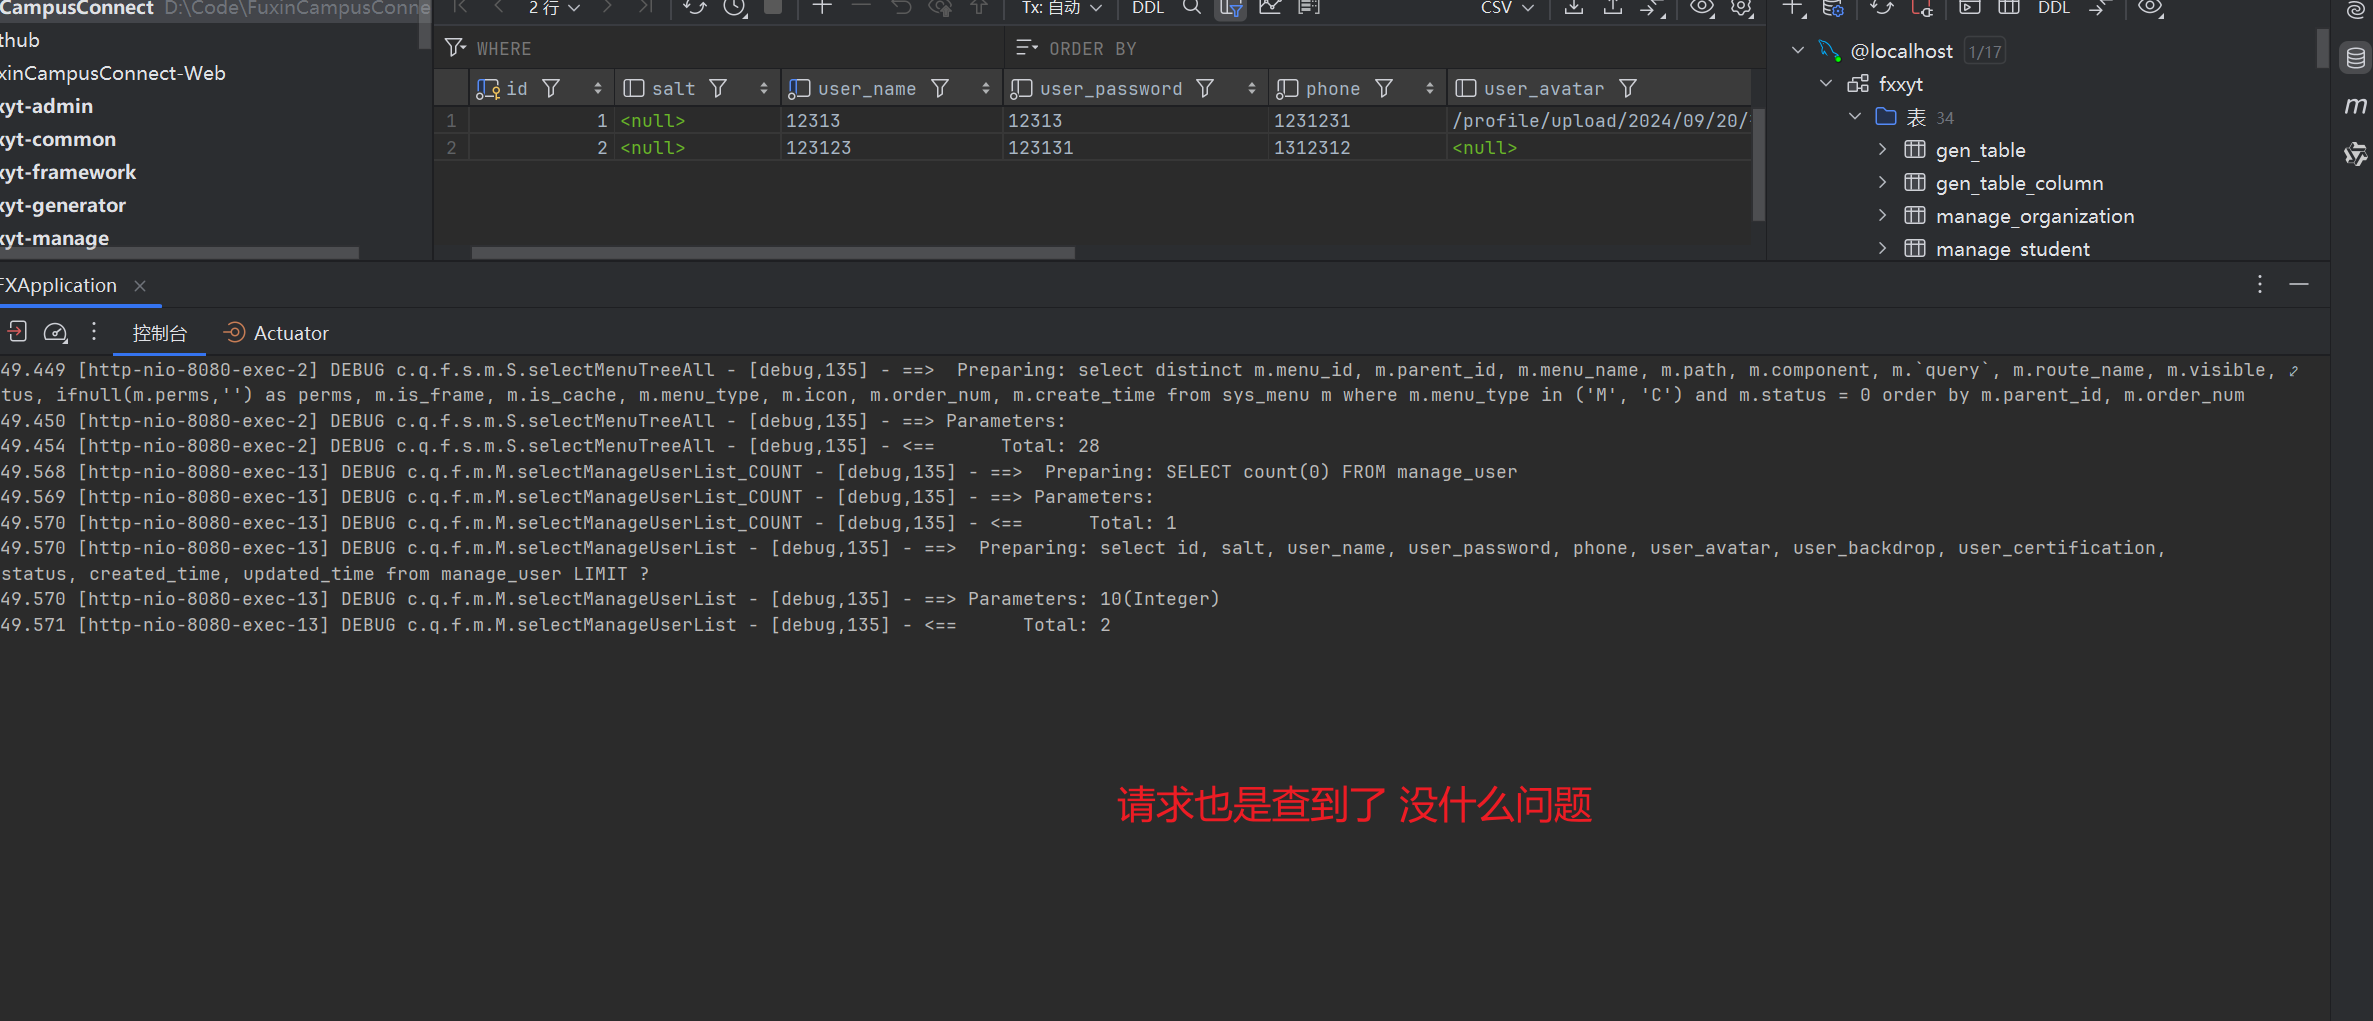Viewport: 2373px width, 1021px height.
Task: Sort the salt column with arrows
Action: pyautogui.click(x=764, y=89)
